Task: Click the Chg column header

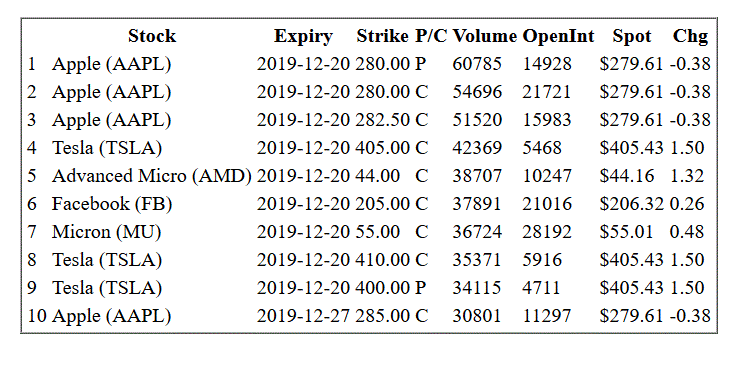Action: coord(690,36)
